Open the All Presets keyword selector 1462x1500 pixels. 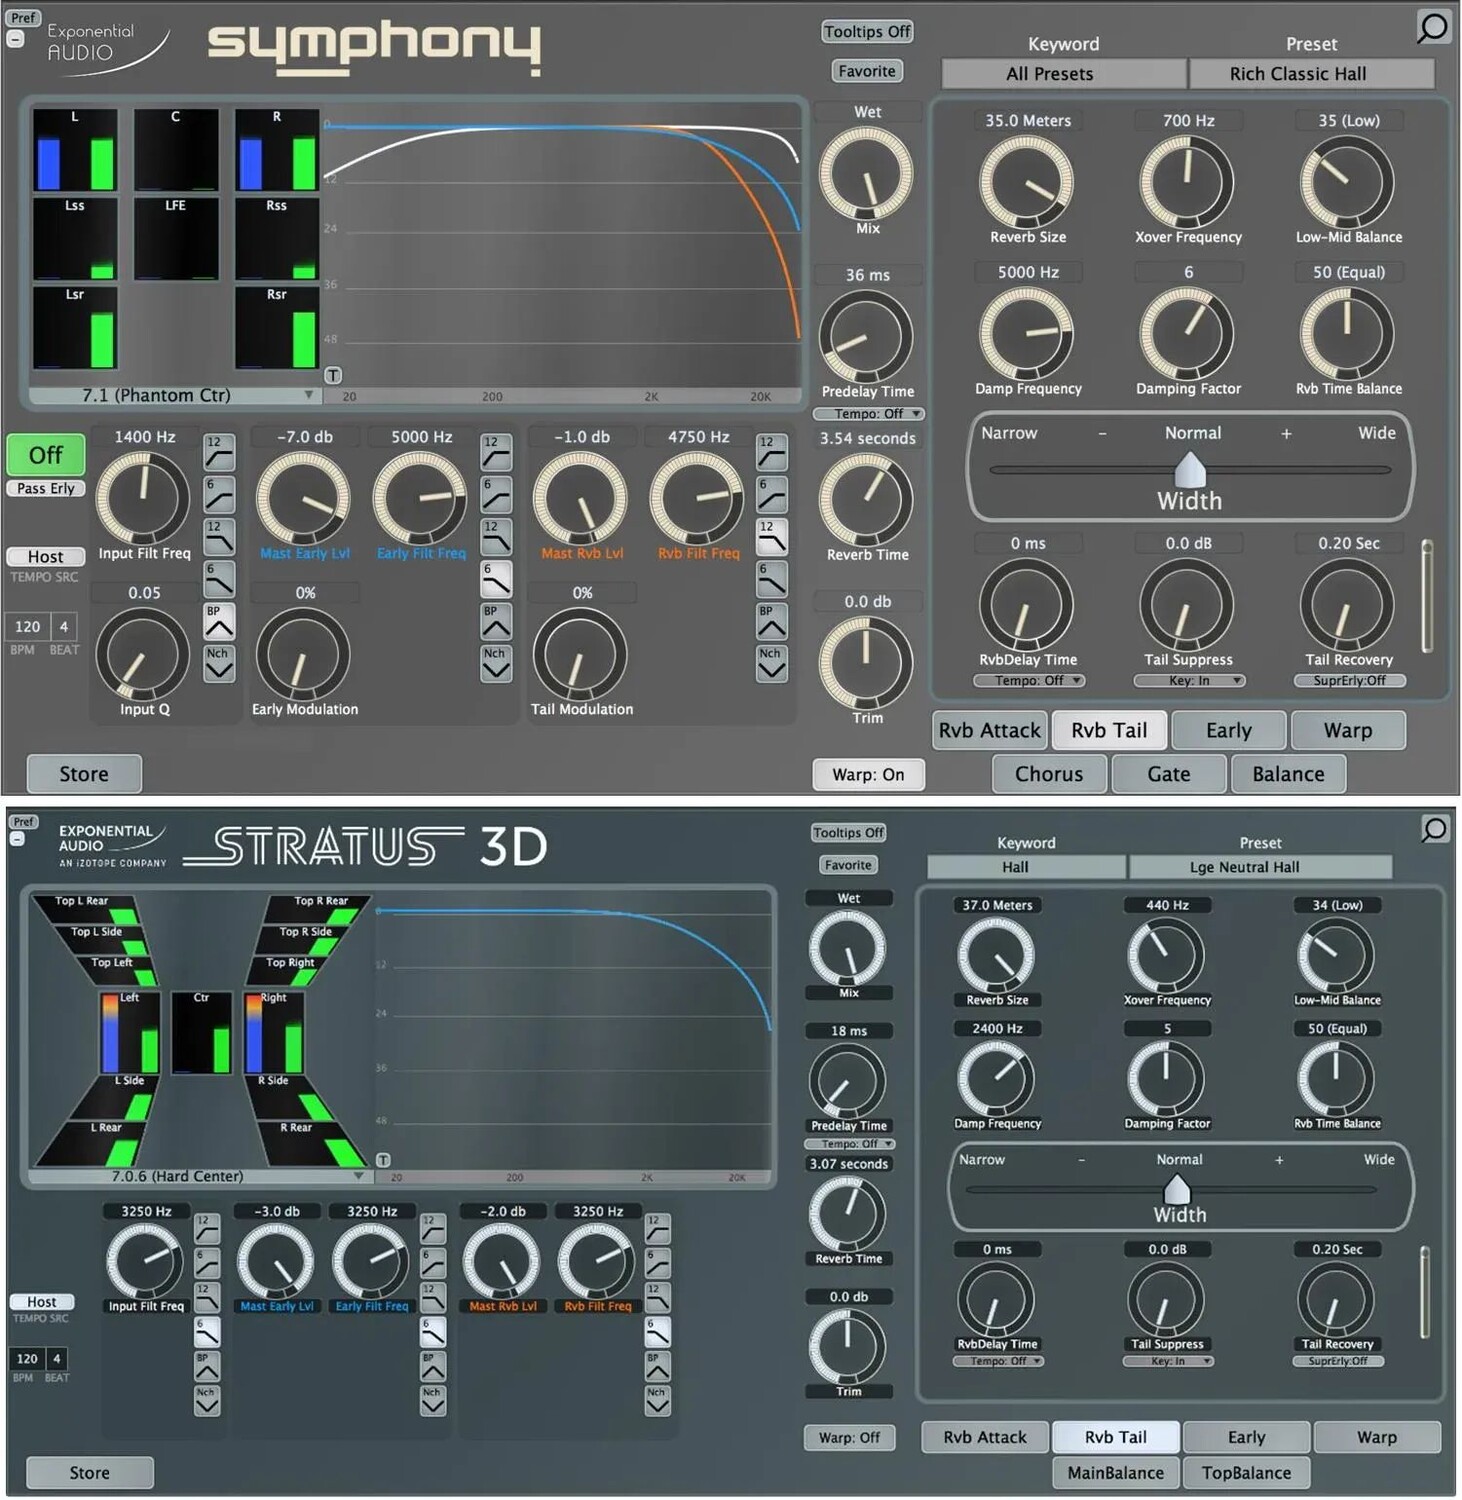(x=1064, y=74)
